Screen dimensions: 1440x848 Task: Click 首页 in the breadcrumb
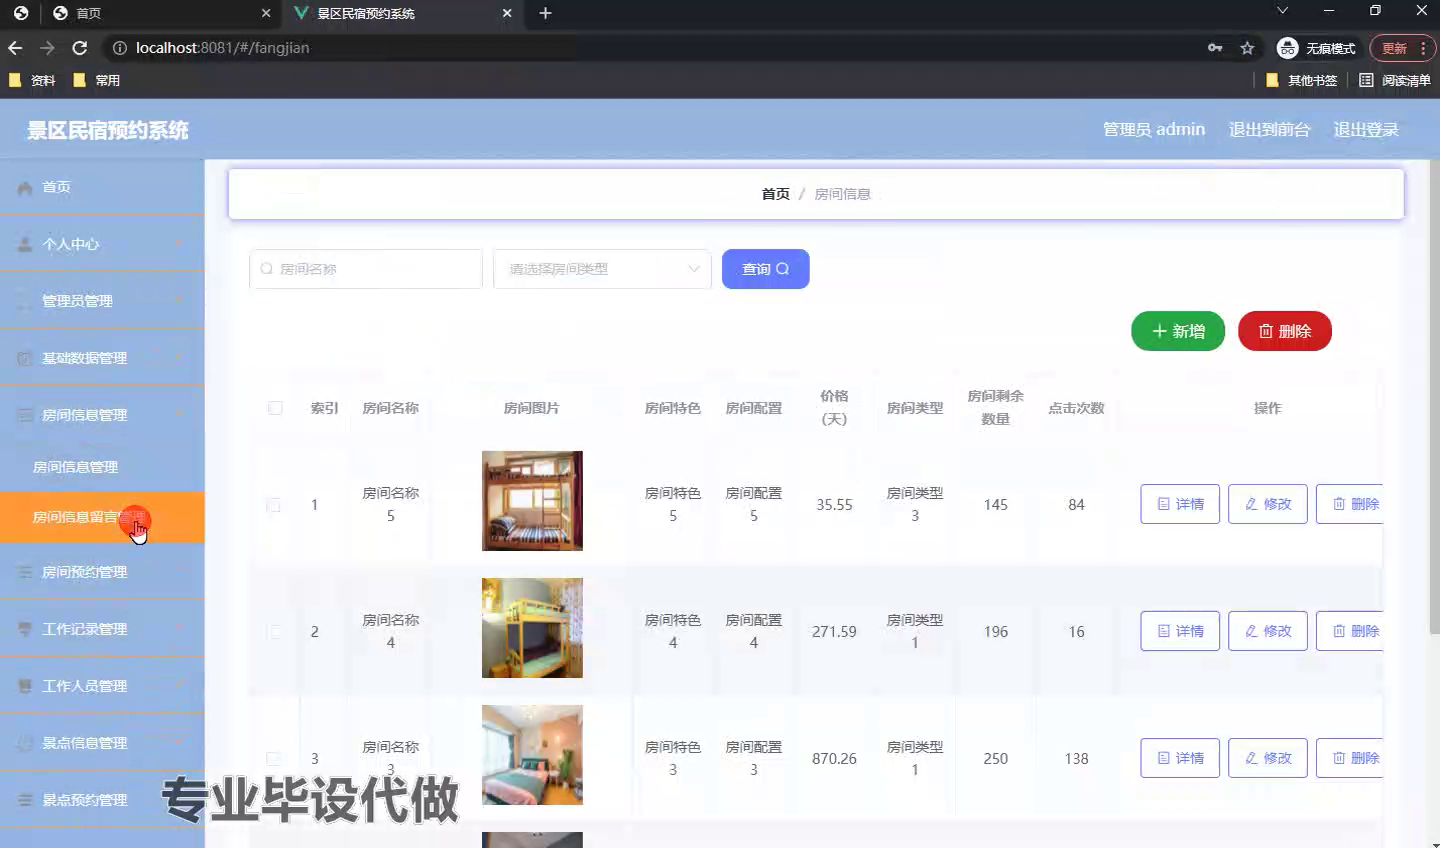pos(775,194)
